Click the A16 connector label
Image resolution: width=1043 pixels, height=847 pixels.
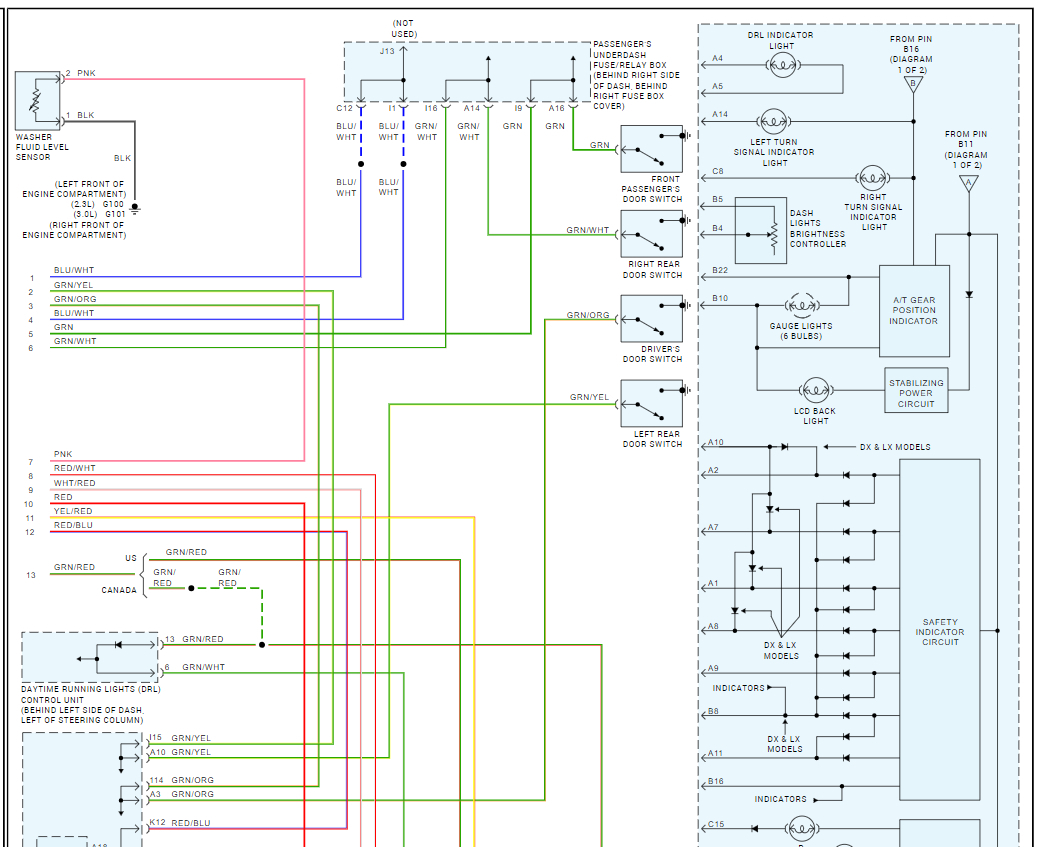(557, 108)
